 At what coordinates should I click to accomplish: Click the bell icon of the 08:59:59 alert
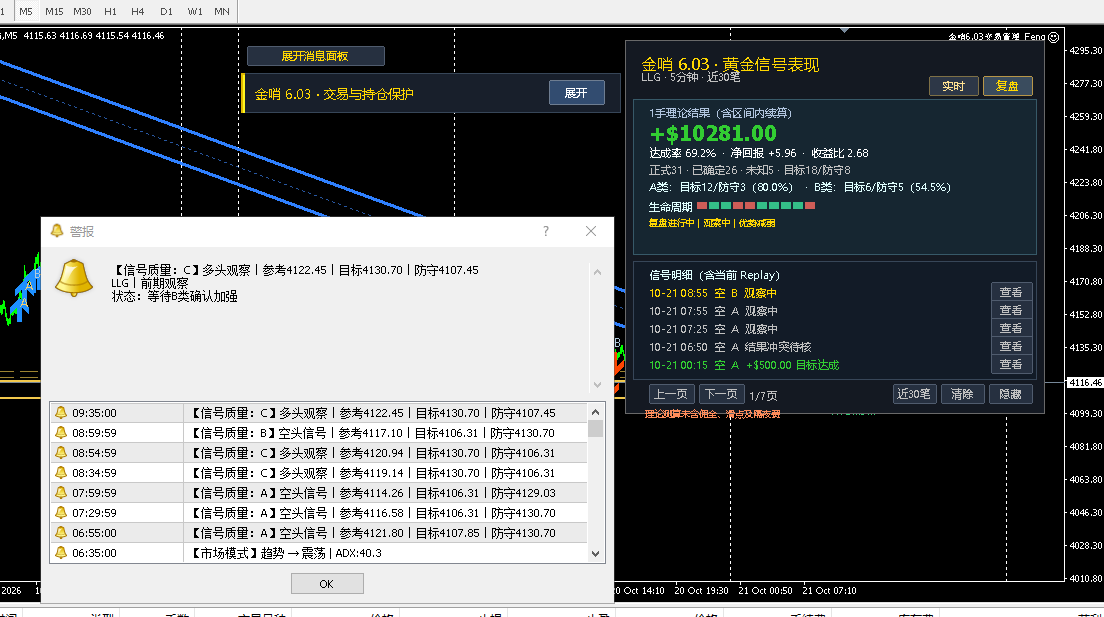point(61,432)
